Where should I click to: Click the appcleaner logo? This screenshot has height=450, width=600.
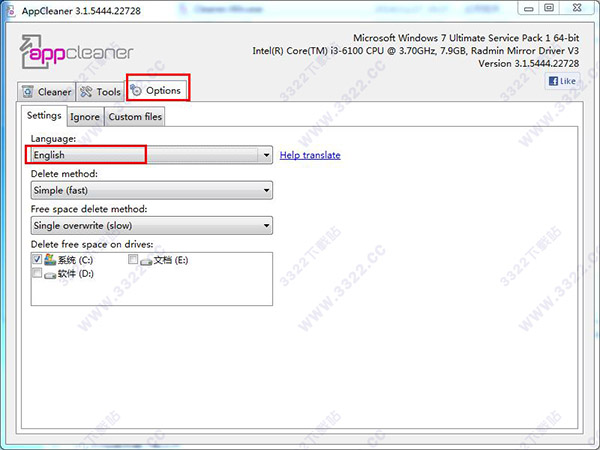point(77,52)
